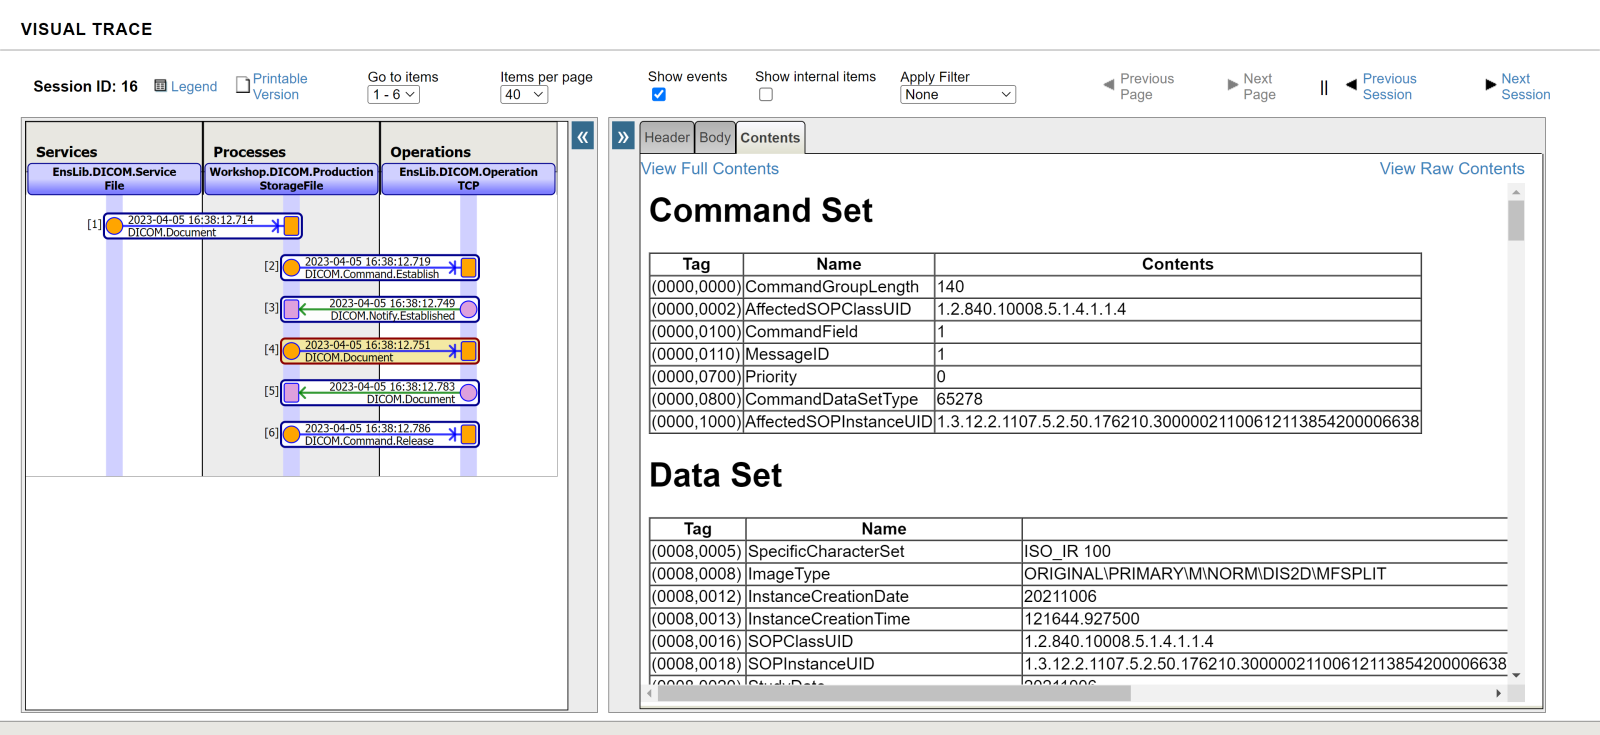Image resolution: width=1600 pixels, height=735 pixels.
Task: Click the Printable Version page icon
Action: 243,85
